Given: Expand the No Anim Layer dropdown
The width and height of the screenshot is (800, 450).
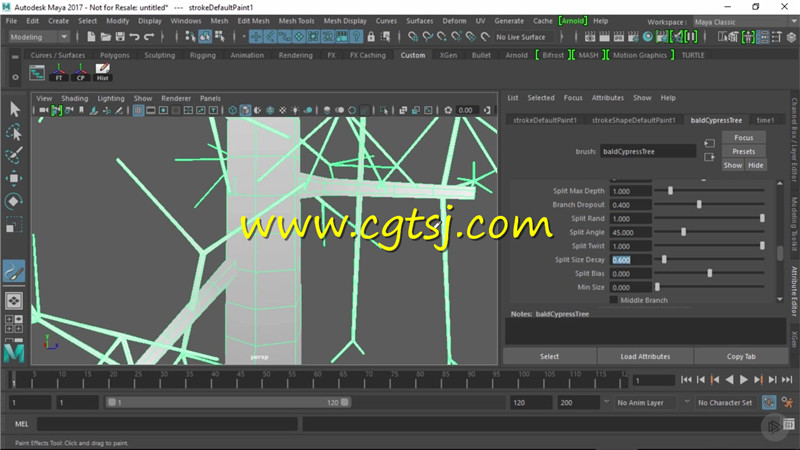Looking at the screenshot, I should 607,403.
